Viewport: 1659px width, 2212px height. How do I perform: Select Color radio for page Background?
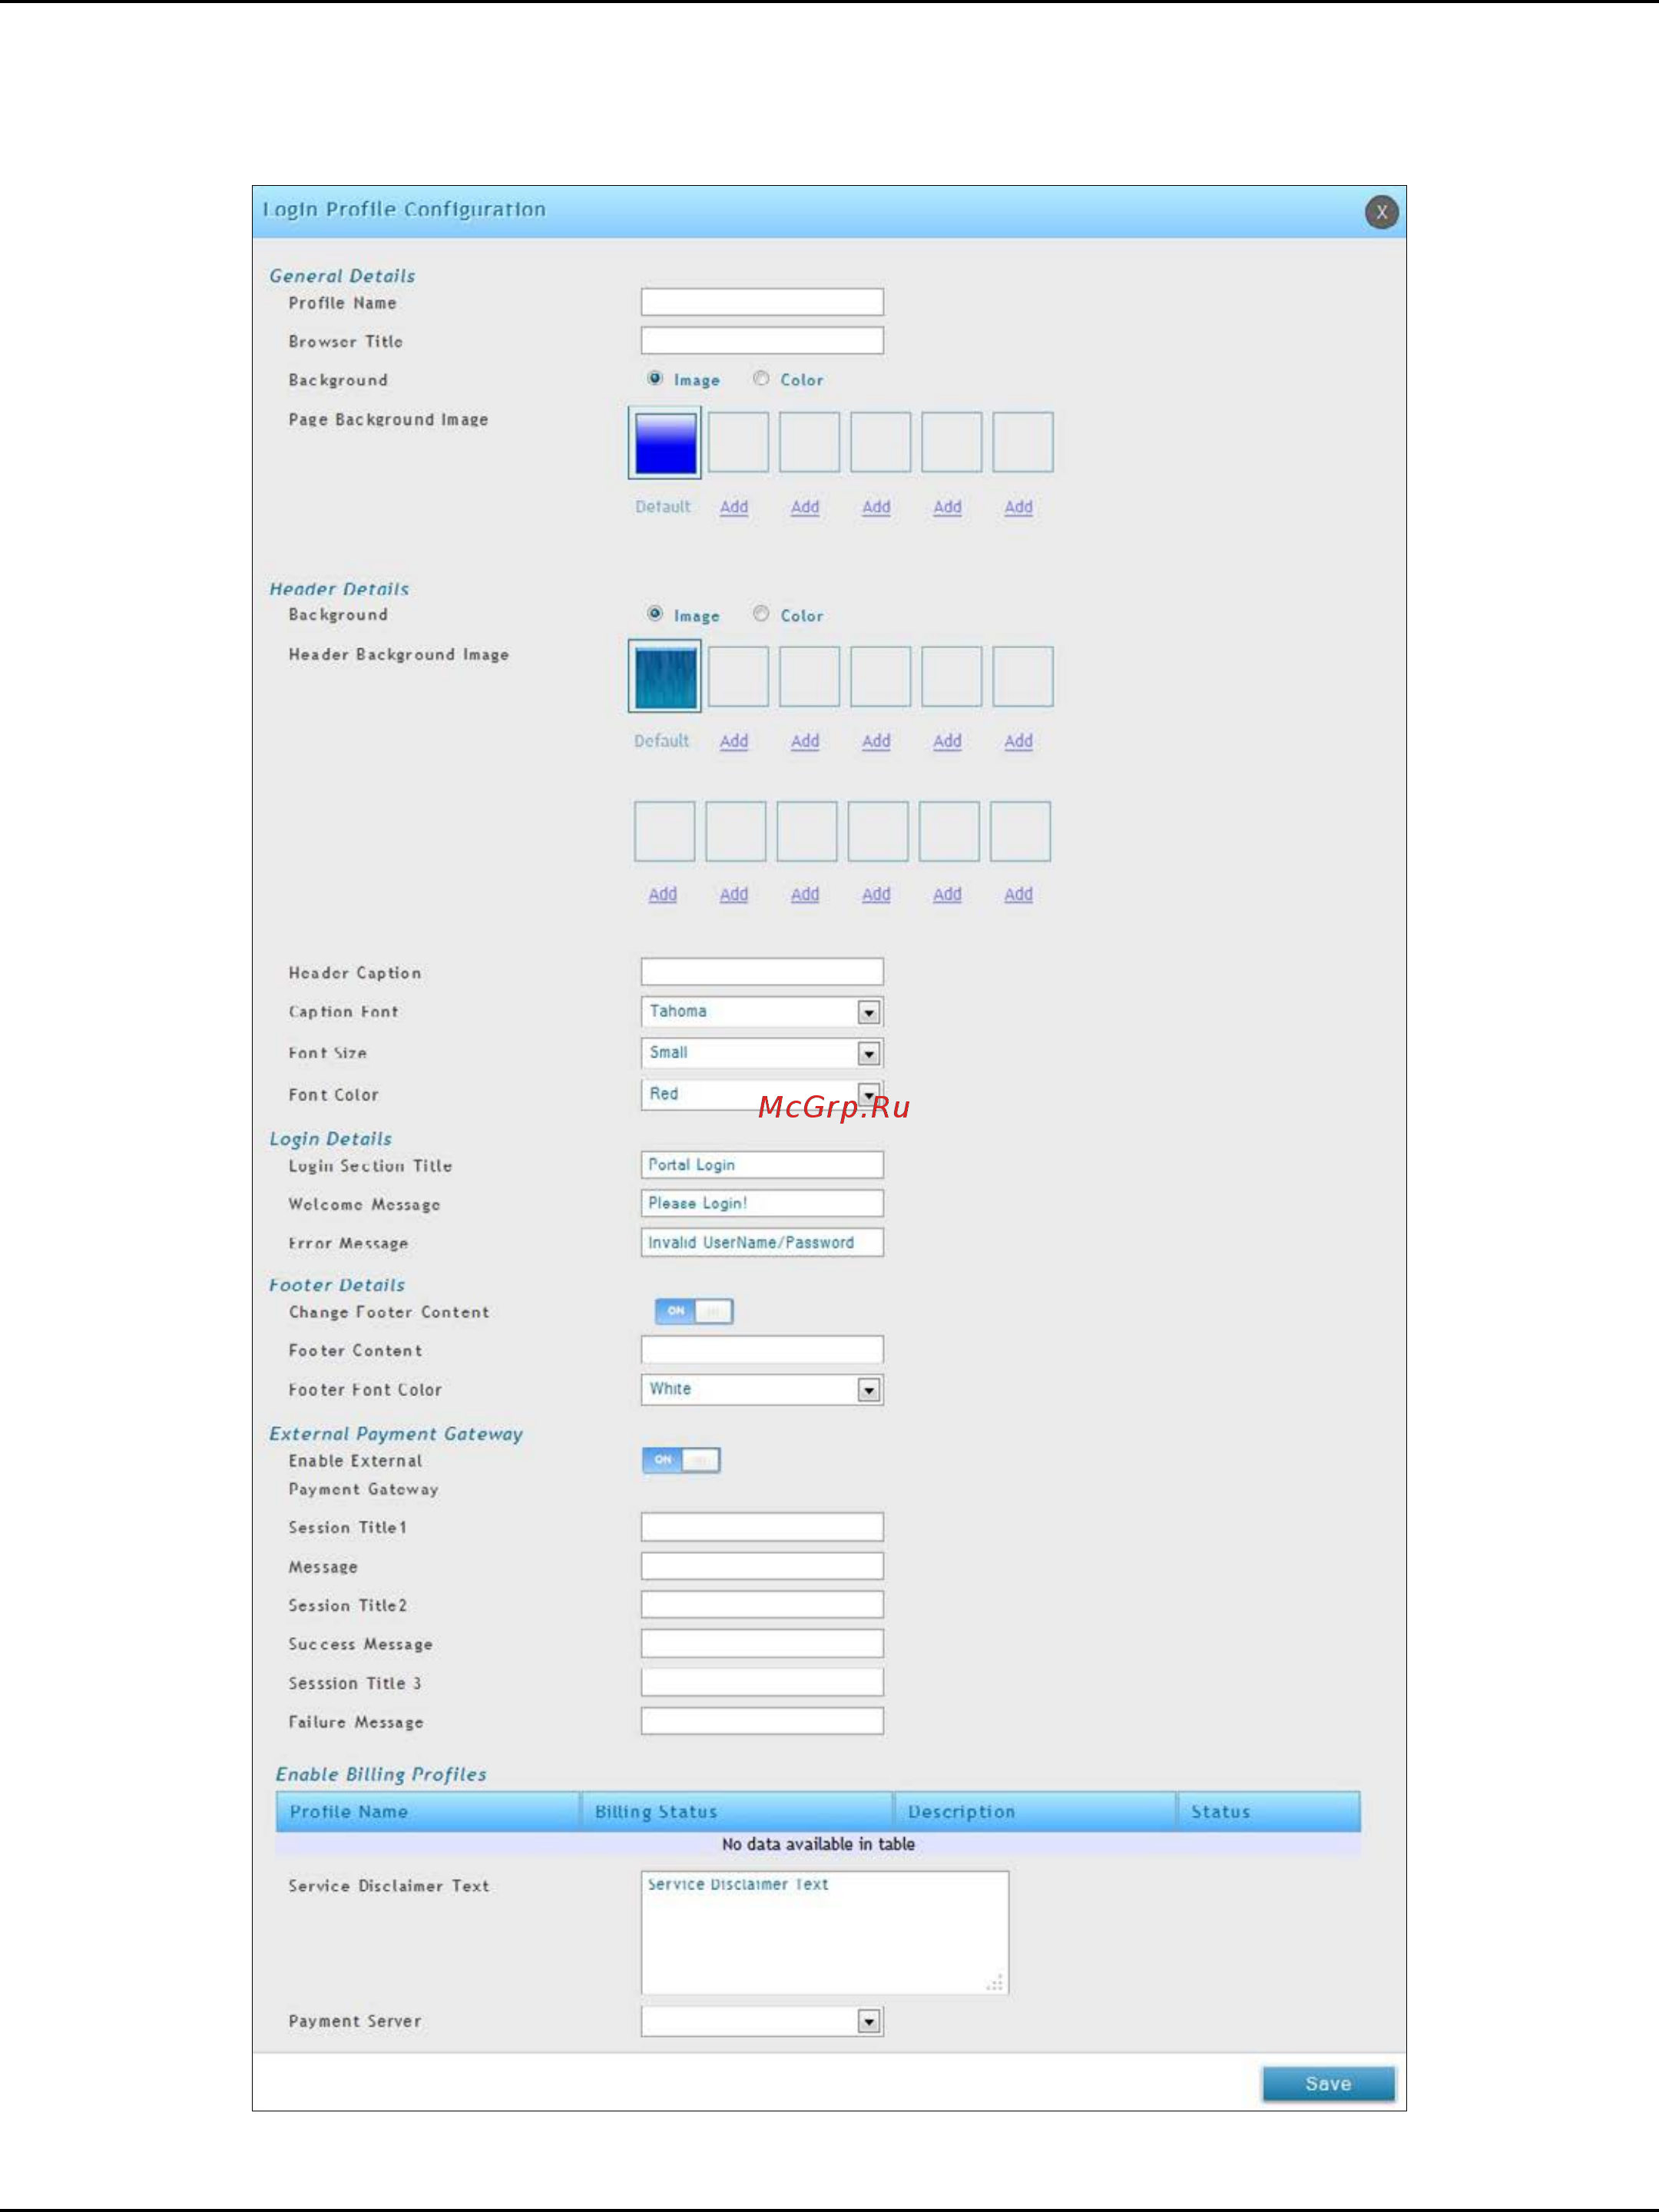[x=761, y=378]
